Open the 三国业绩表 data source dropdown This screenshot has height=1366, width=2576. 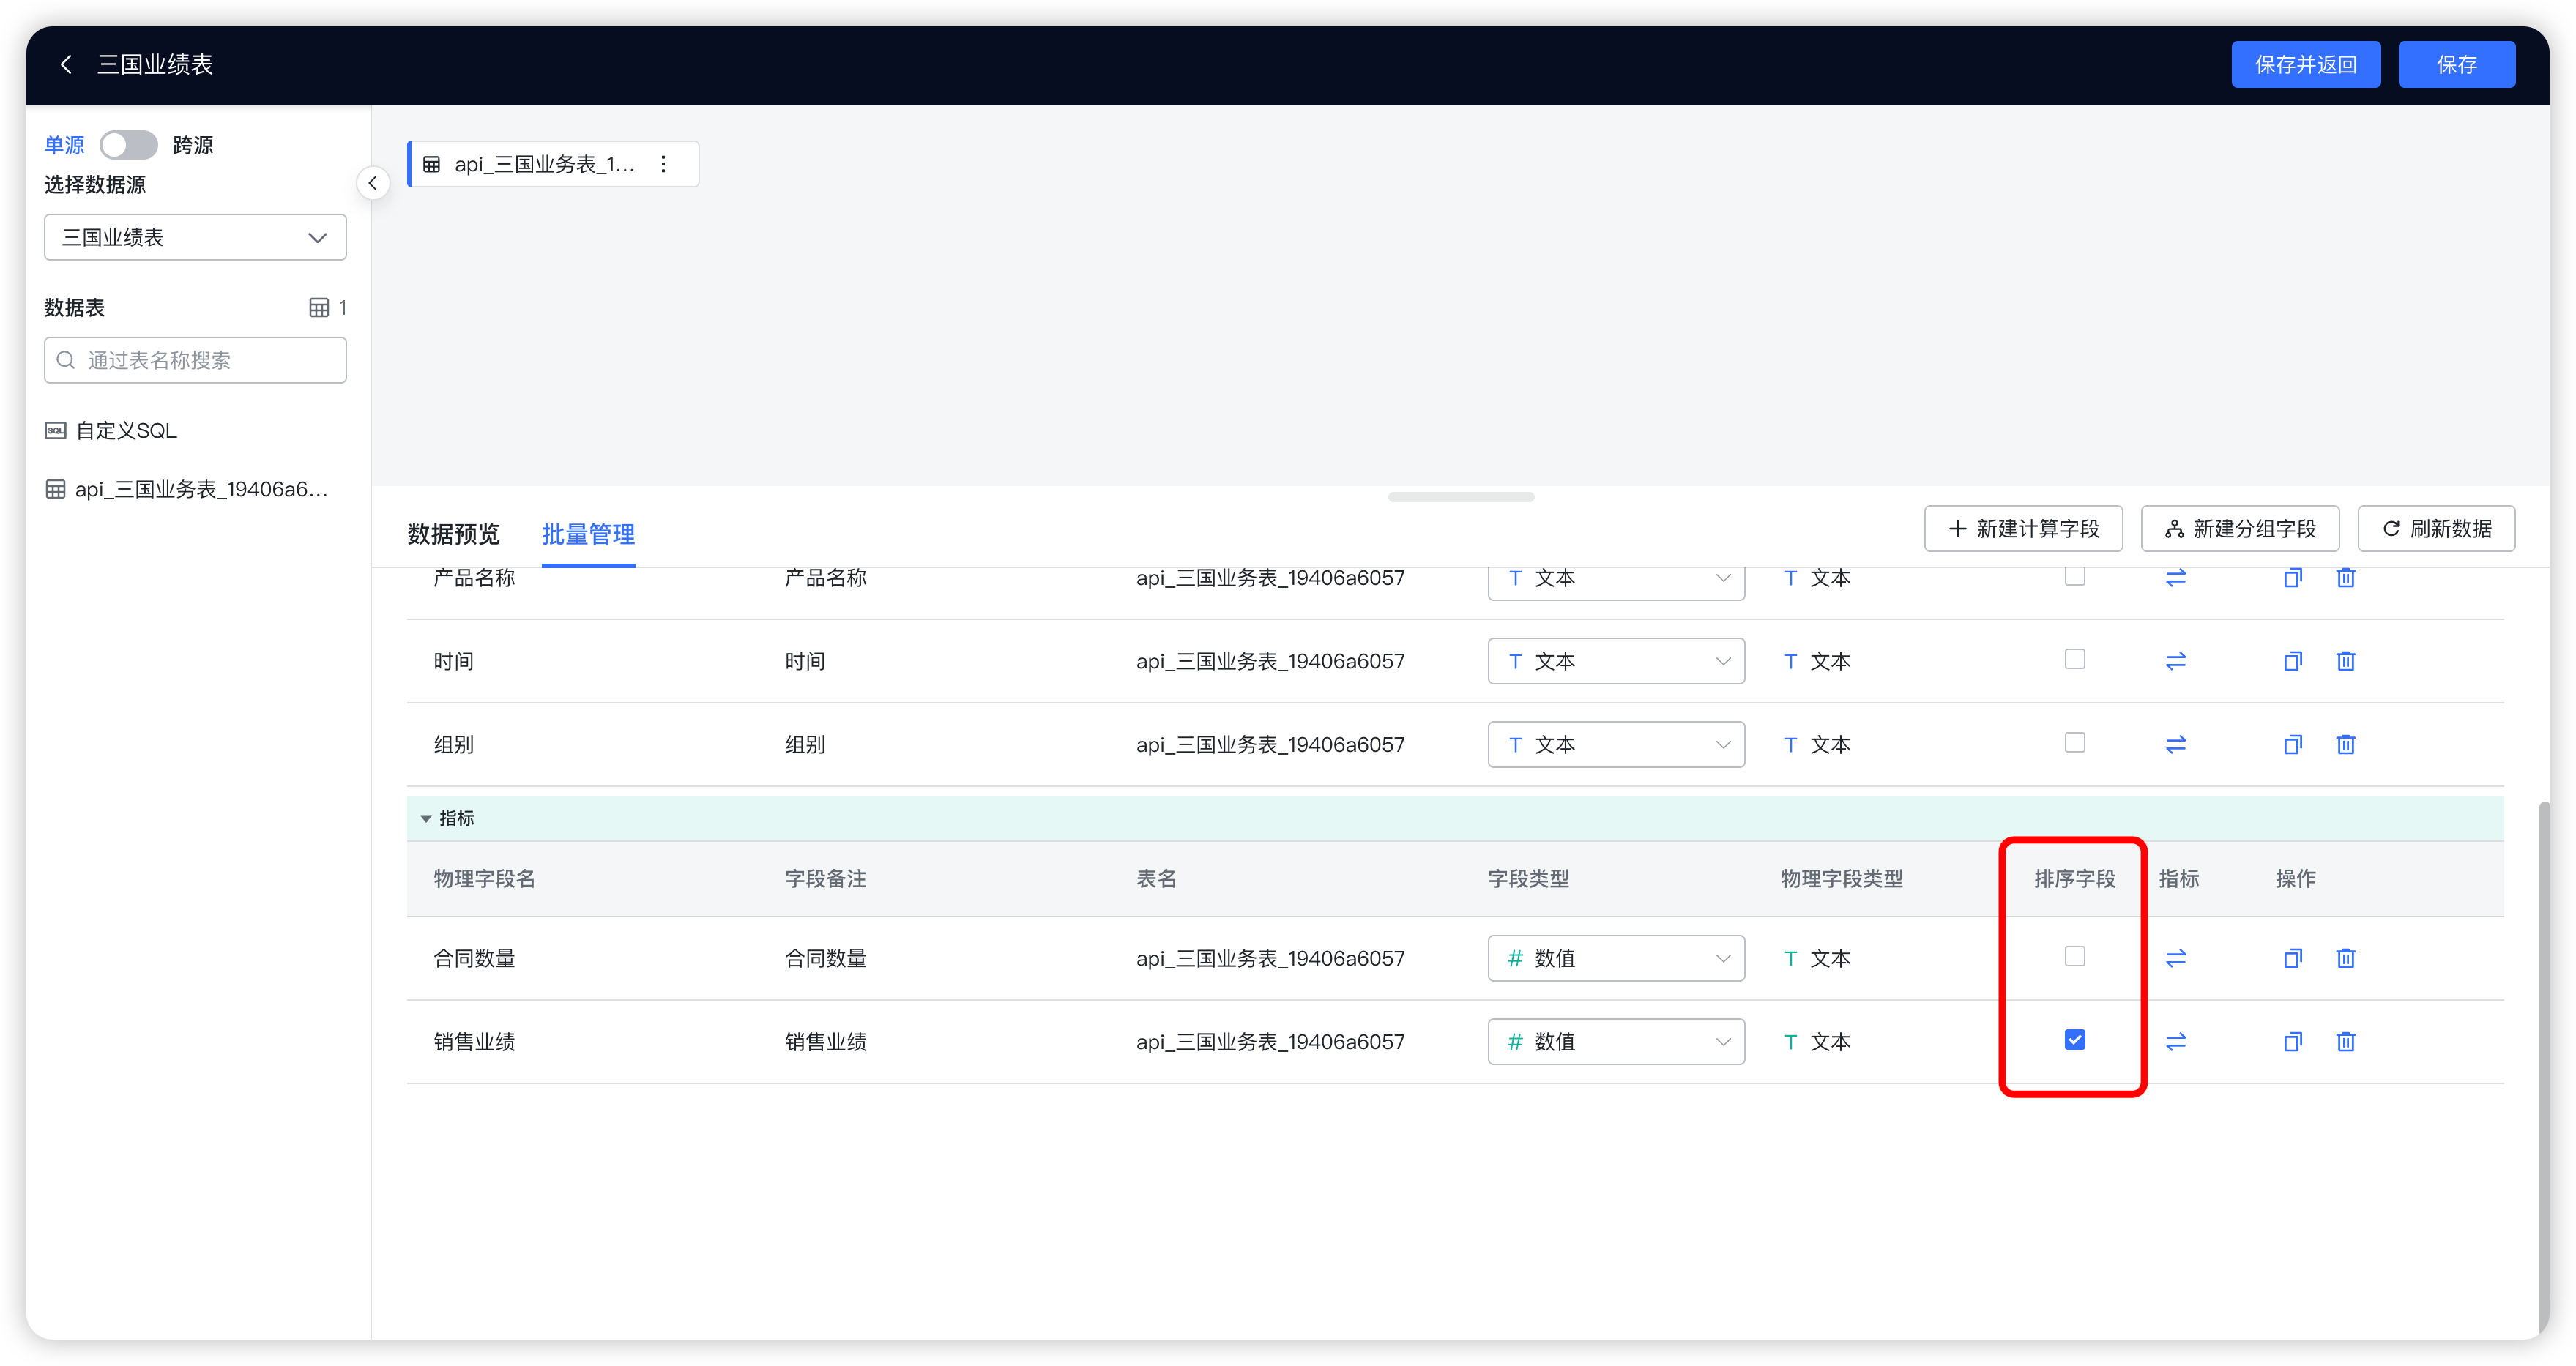point(195,237)
